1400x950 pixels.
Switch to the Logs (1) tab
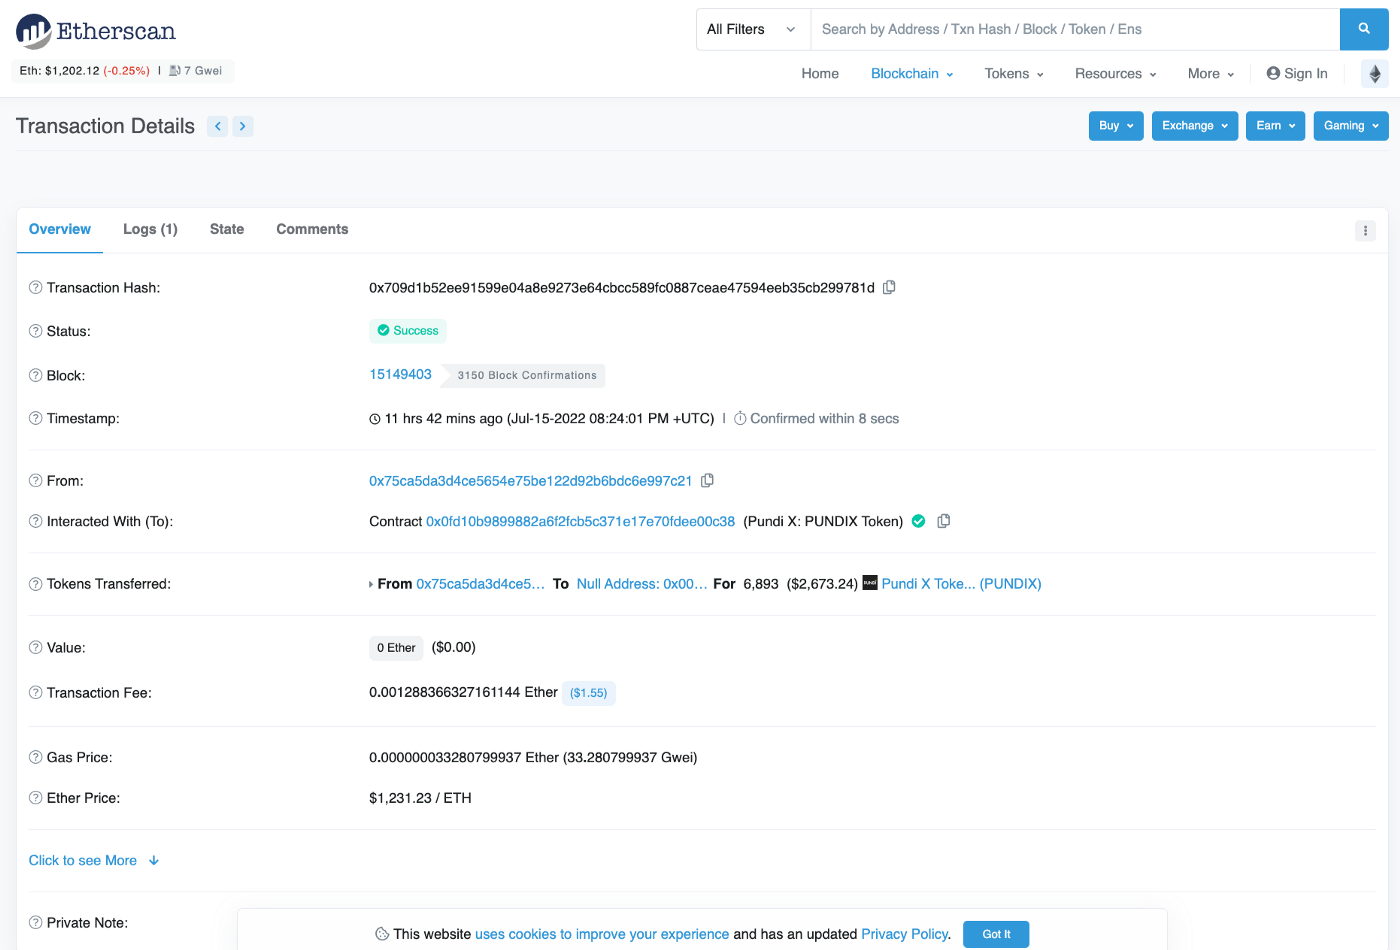click(150, 229)
